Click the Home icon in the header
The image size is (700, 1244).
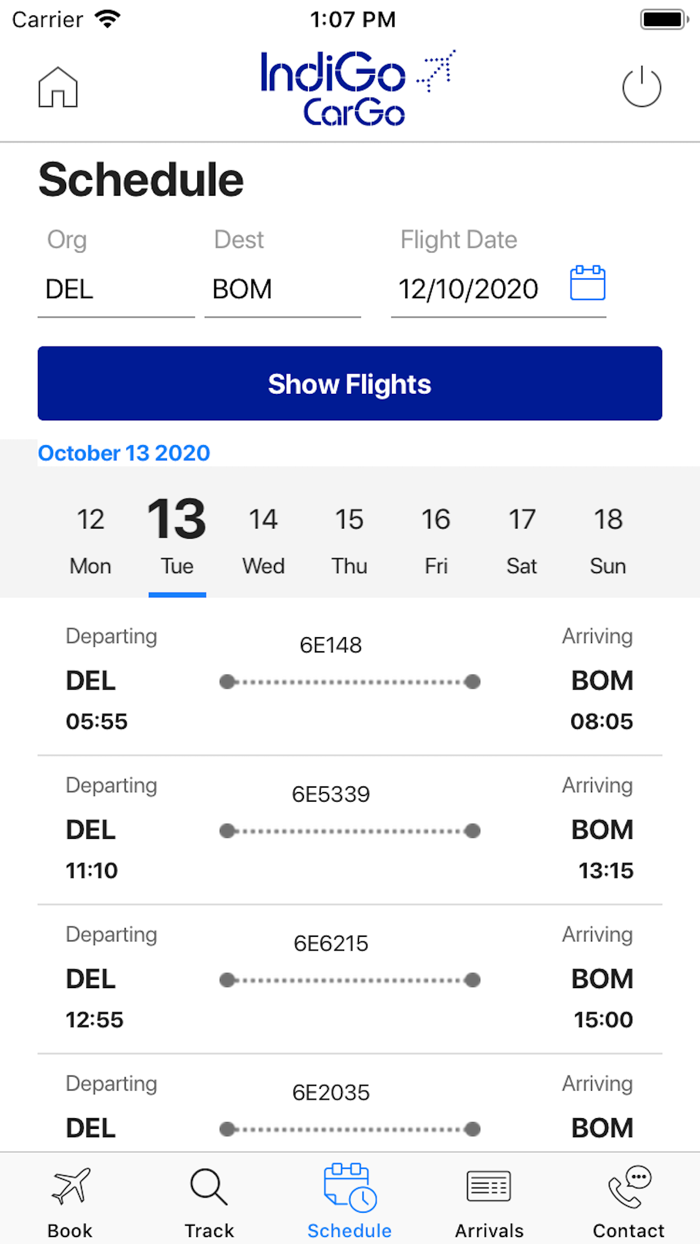(x=57, y=87)
